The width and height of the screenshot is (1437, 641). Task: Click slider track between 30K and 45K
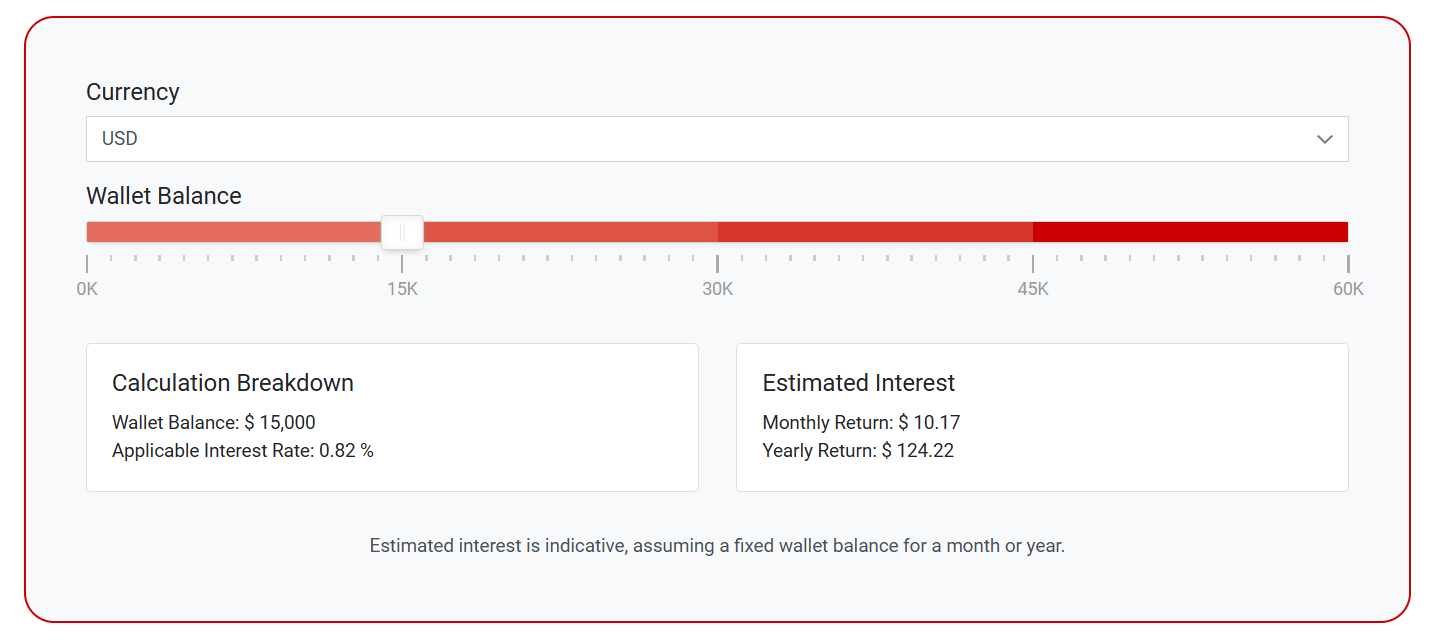pyautogui.click(x=875, y=232)
